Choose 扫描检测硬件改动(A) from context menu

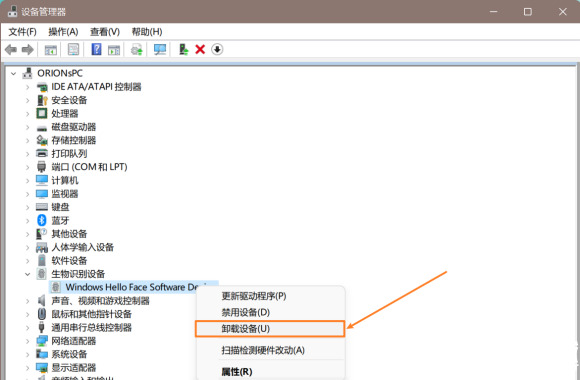click(270, 350)
